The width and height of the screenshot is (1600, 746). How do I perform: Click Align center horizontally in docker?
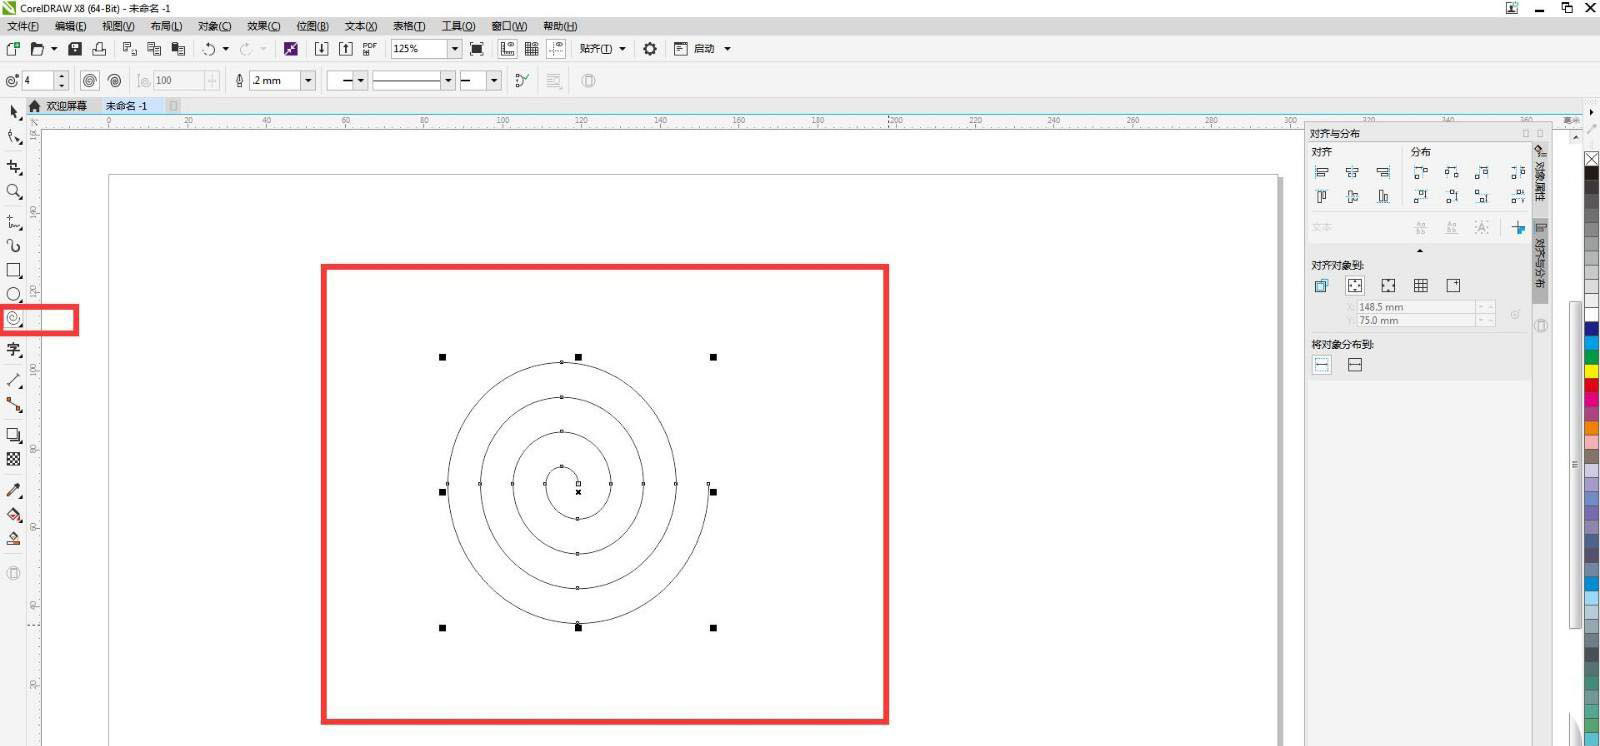click(1352, 172)
